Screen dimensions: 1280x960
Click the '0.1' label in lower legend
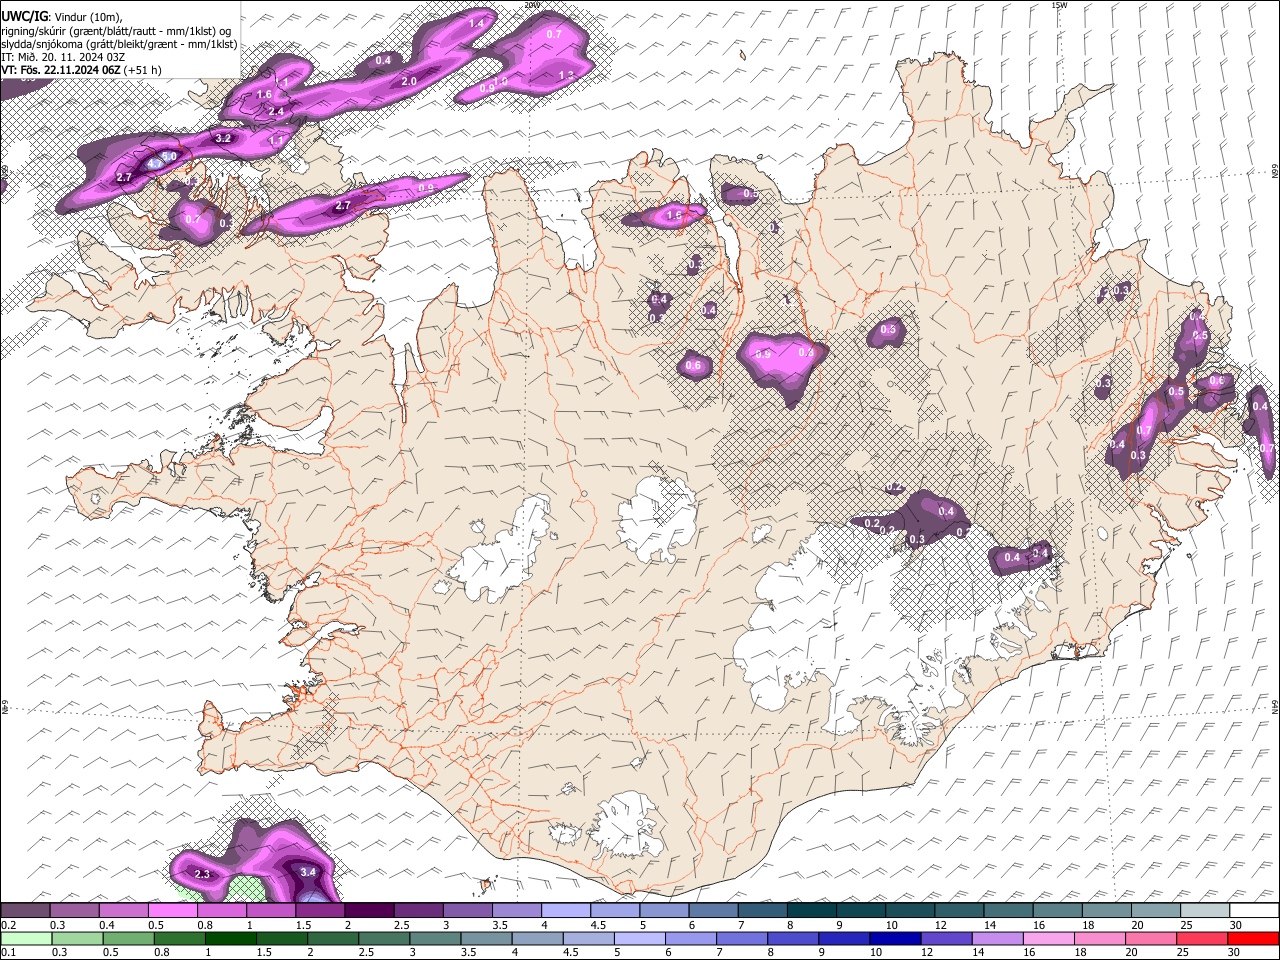coord(8,952)
